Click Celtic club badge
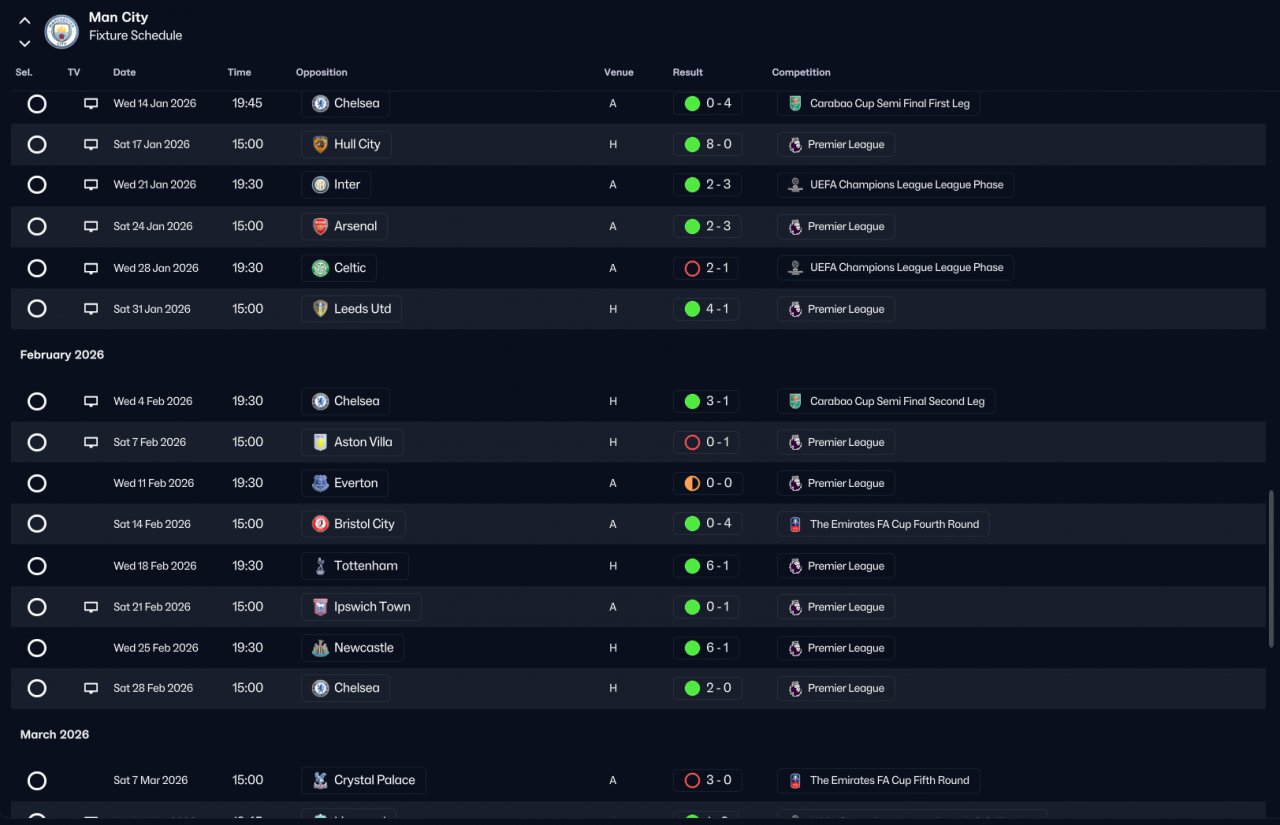 (320, 268)
